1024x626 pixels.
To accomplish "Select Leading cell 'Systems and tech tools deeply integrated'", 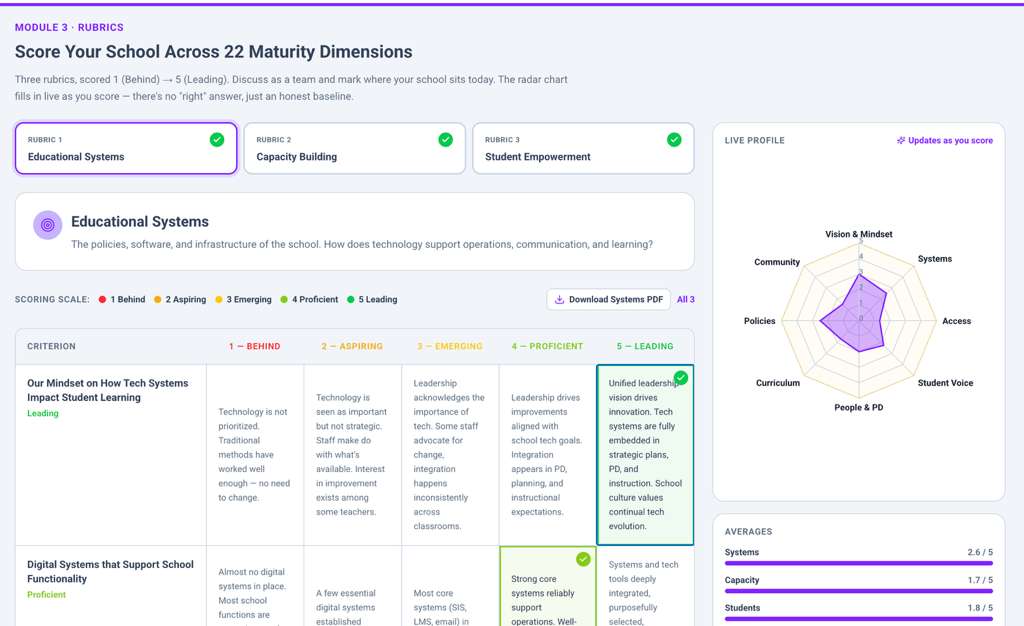I will coord(645,586).
